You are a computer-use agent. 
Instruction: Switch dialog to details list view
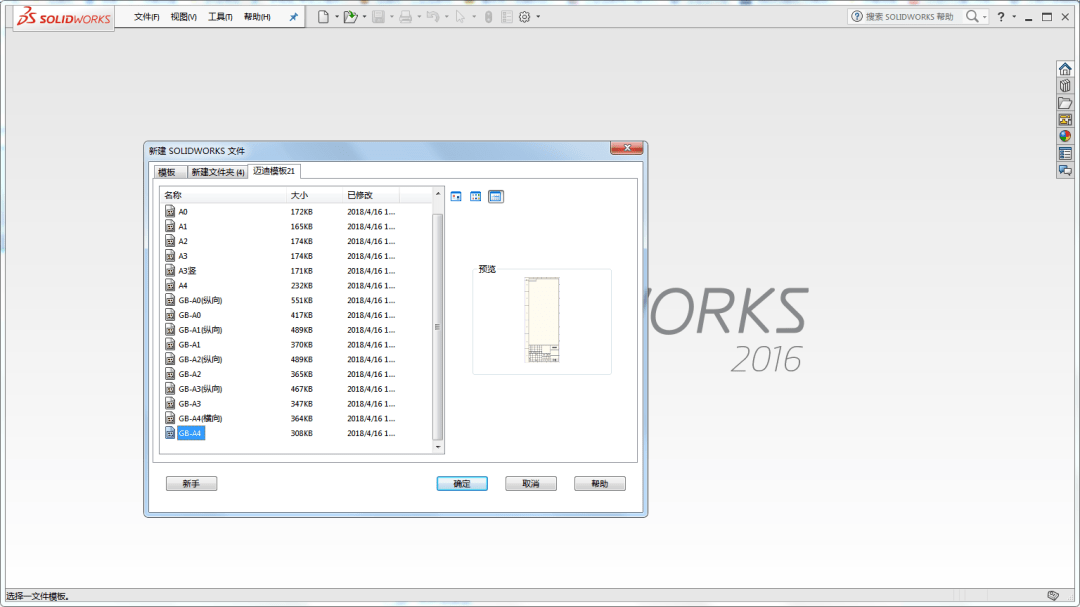495,196
